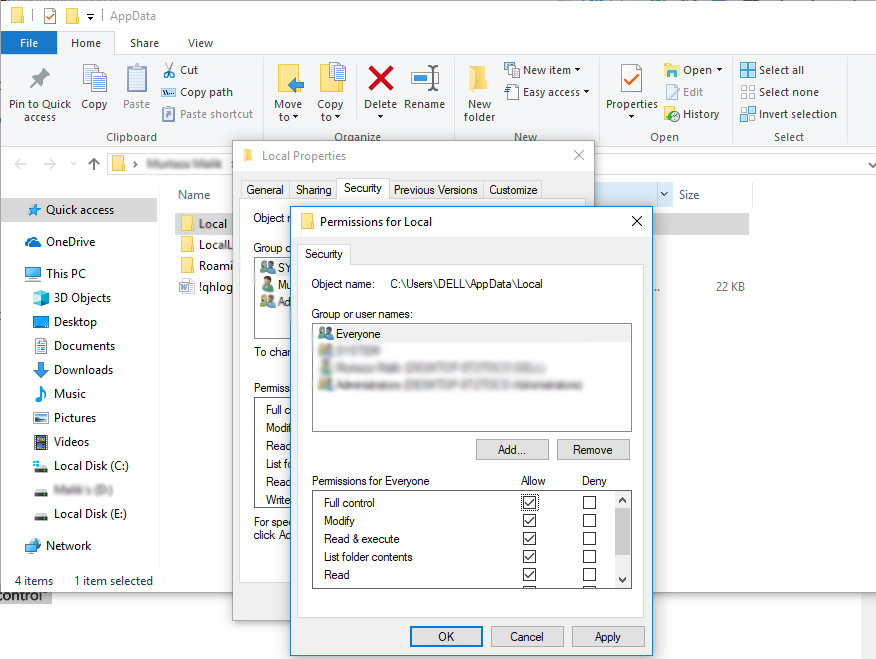The height and width of the screenshot is (659, 876).
Task: Click the Select all icon
Action: click(748, 70)
